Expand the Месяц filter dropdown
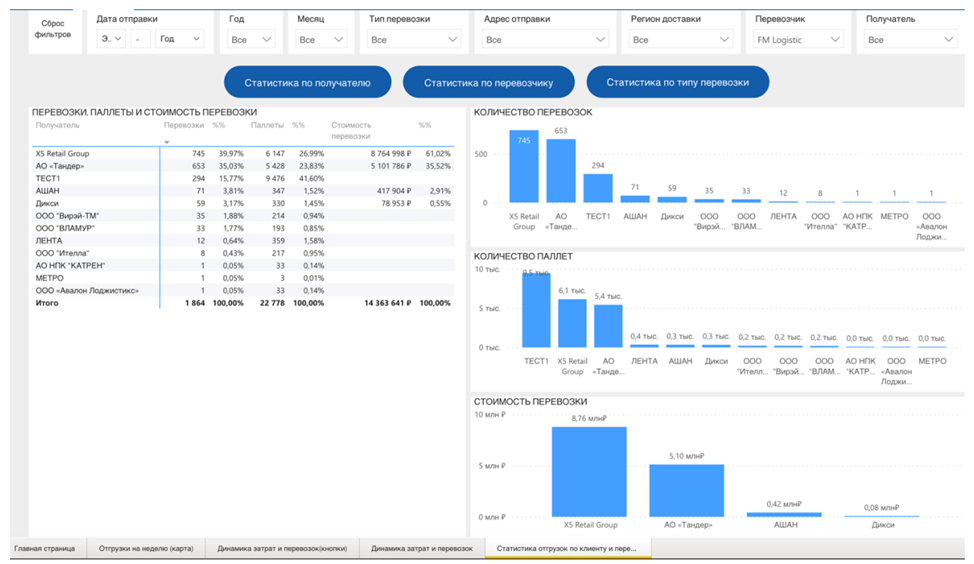This screenshot has height=564, width=974. click(321, 39)
